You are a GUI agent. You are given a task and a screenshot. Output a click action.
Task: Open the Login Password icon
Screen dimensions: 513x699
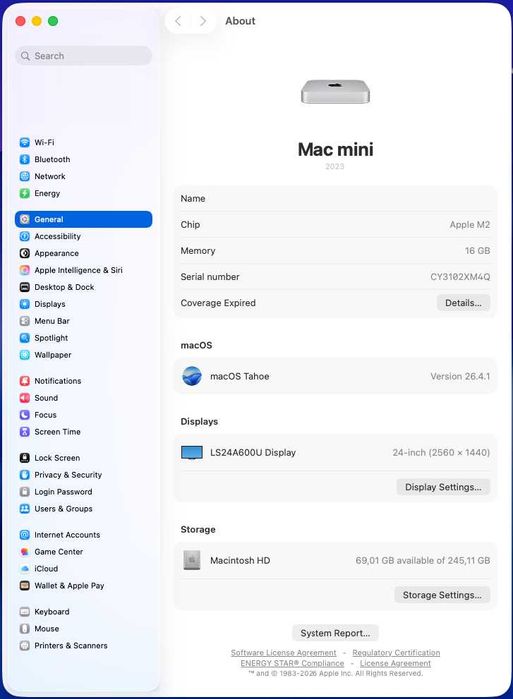[x=25, y=492]
